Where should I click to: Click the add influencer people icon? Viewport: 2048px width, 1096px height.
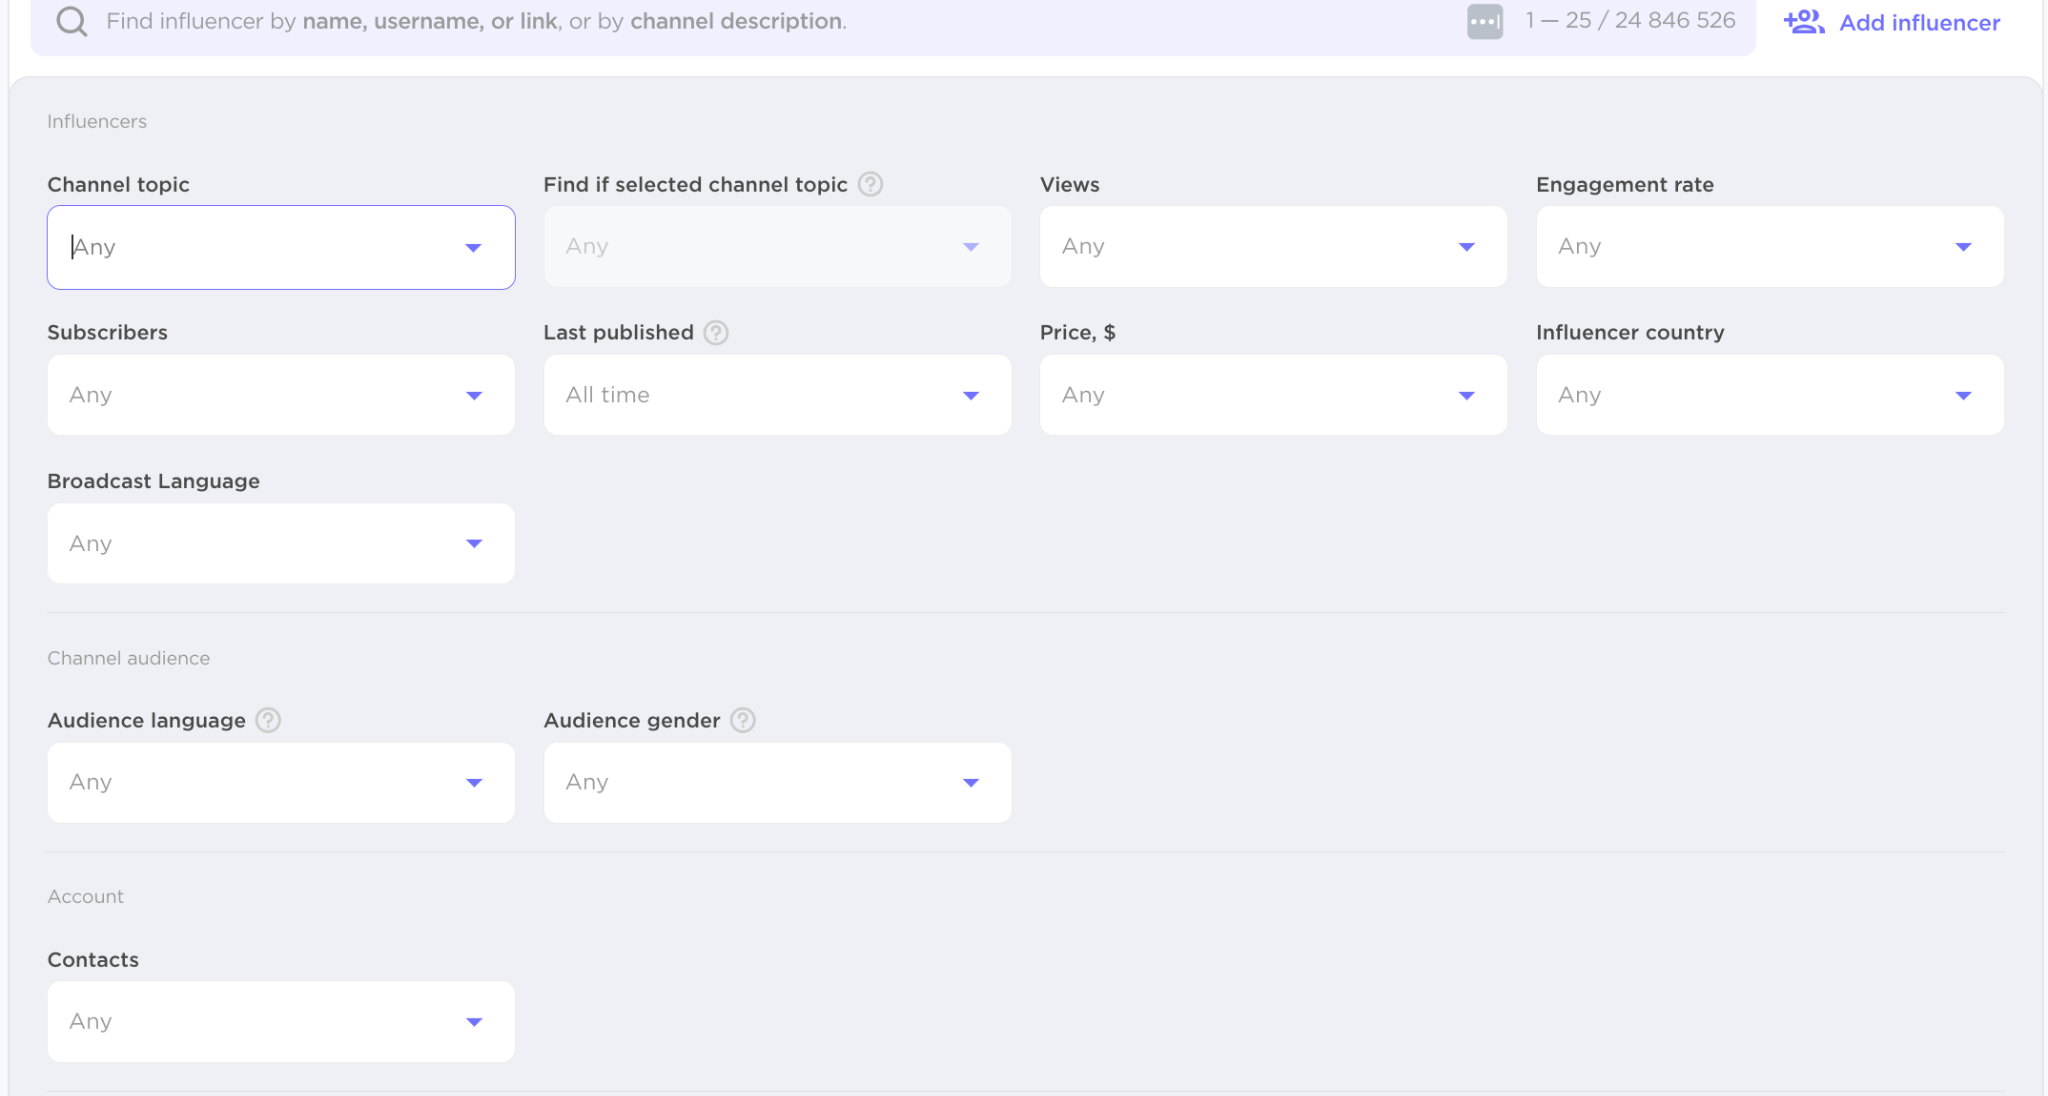1803,21
